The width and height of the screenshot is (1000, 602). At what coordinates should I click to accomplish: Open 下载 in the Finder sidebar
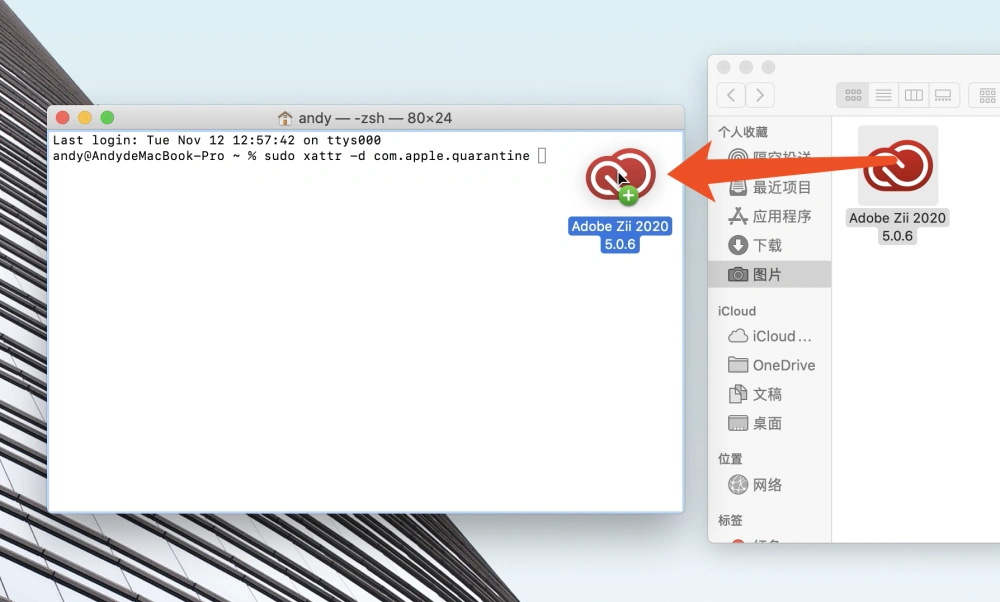click(769, 246)
